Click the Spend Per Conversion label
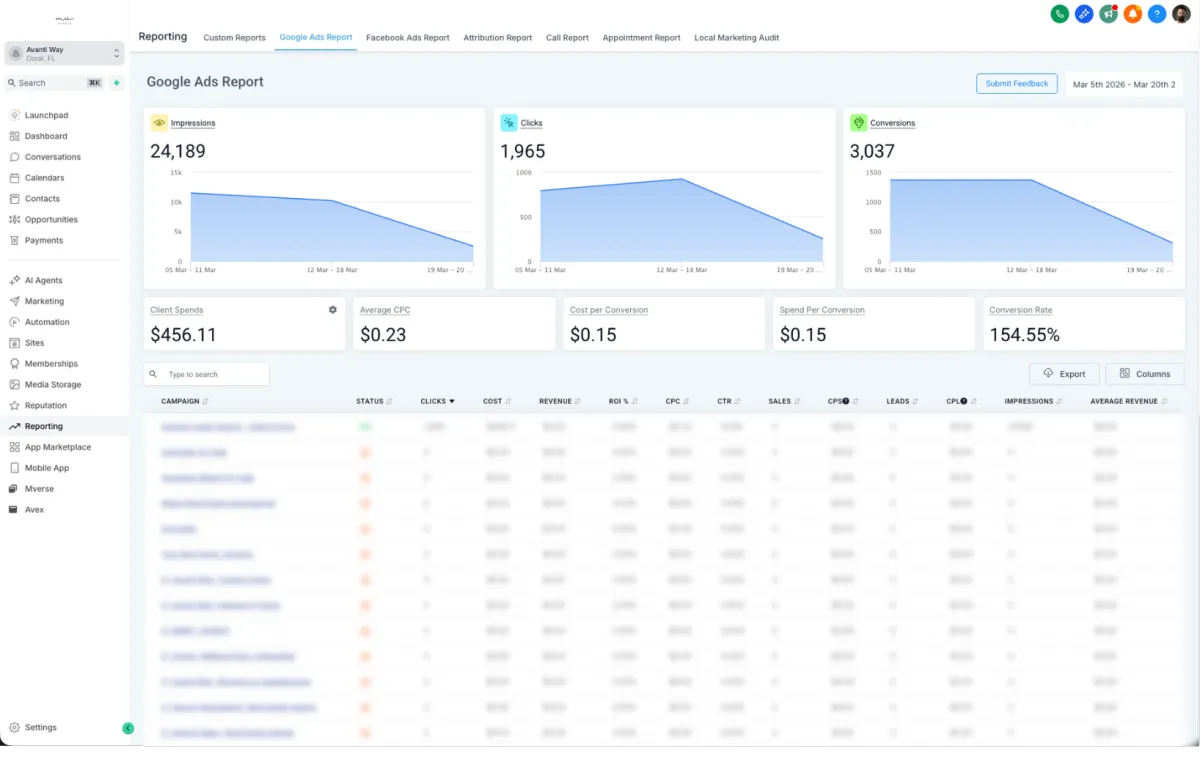1200x759 pixels. pos(822,310)
